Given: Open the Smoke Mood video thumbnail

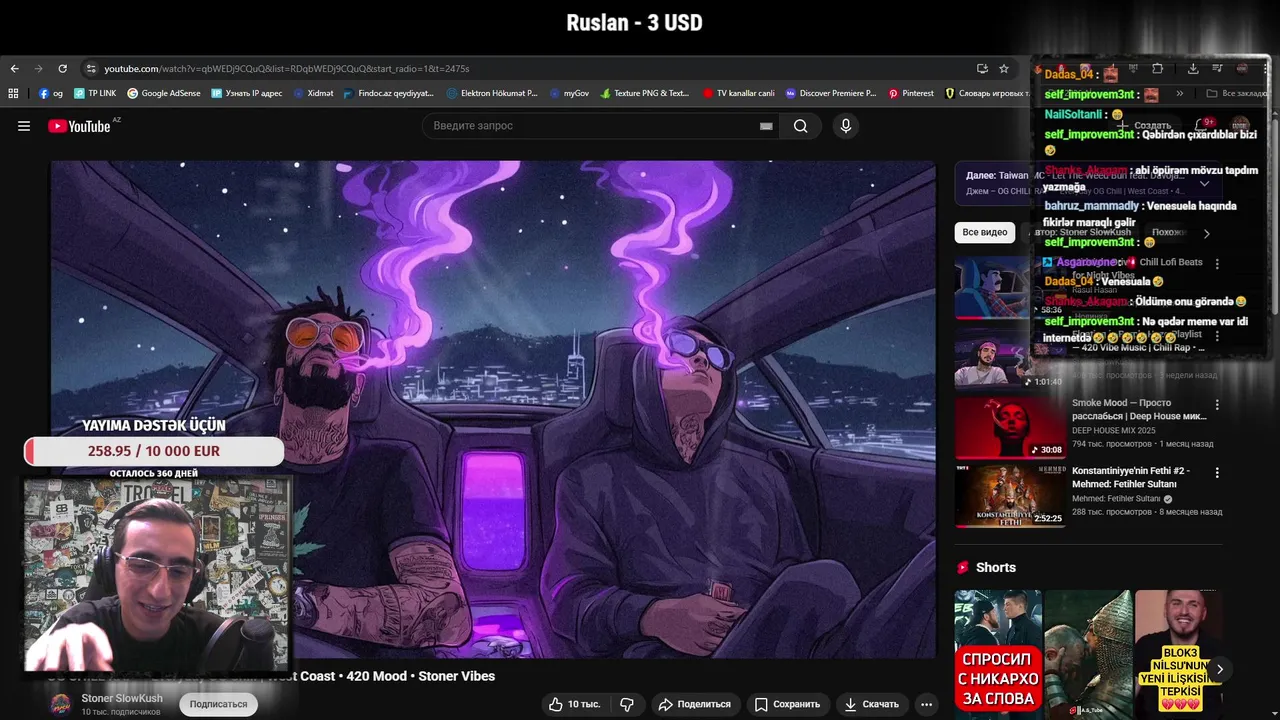Looking at the screenshot, I should [x=1010, y=428].
